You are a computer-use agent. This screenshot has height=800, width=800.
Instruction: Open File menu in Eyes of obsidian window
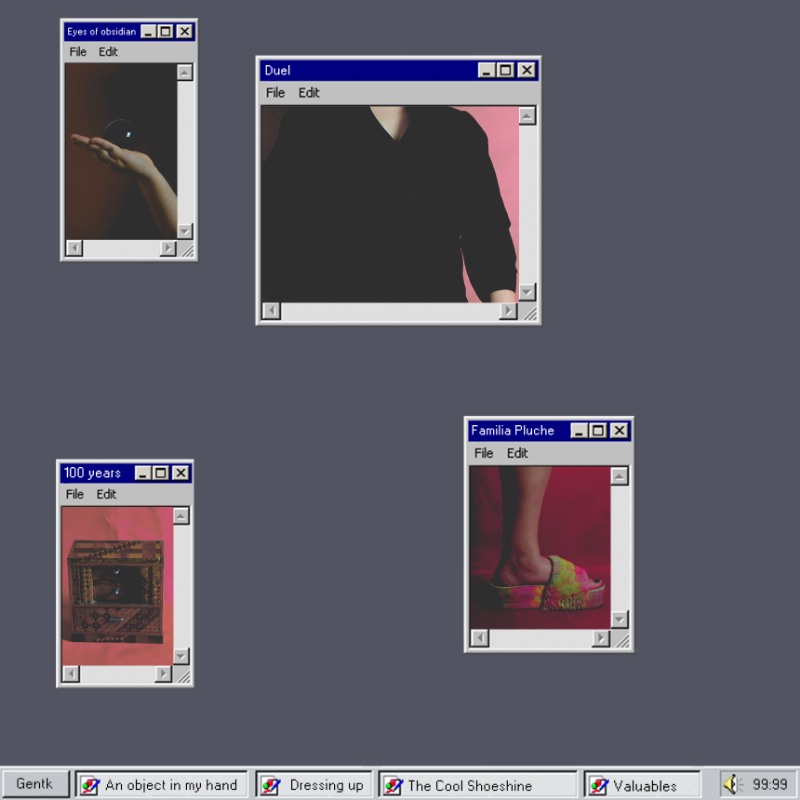point(77,52)
